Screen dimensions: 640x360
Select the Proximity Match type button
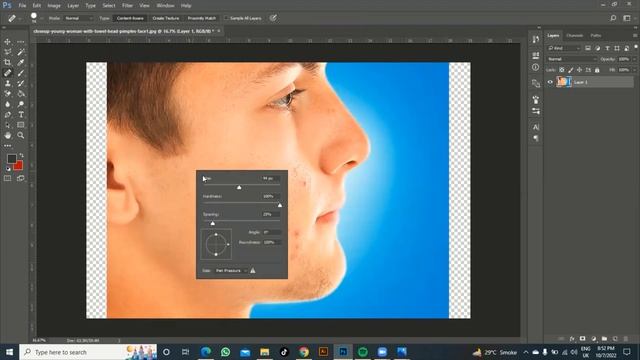tap(202, 18)
